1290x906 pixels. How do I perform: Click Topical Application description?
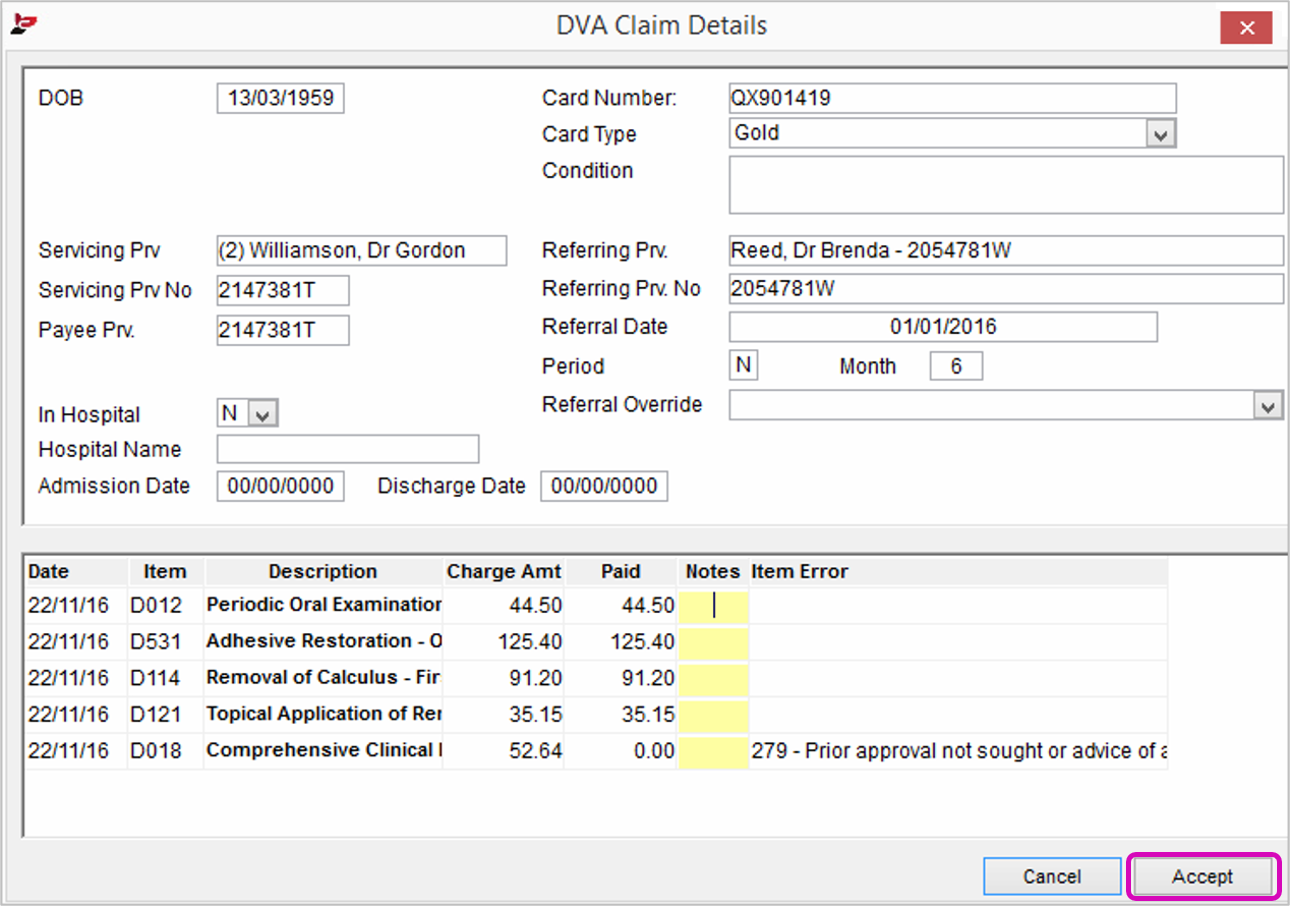point(324,714)
